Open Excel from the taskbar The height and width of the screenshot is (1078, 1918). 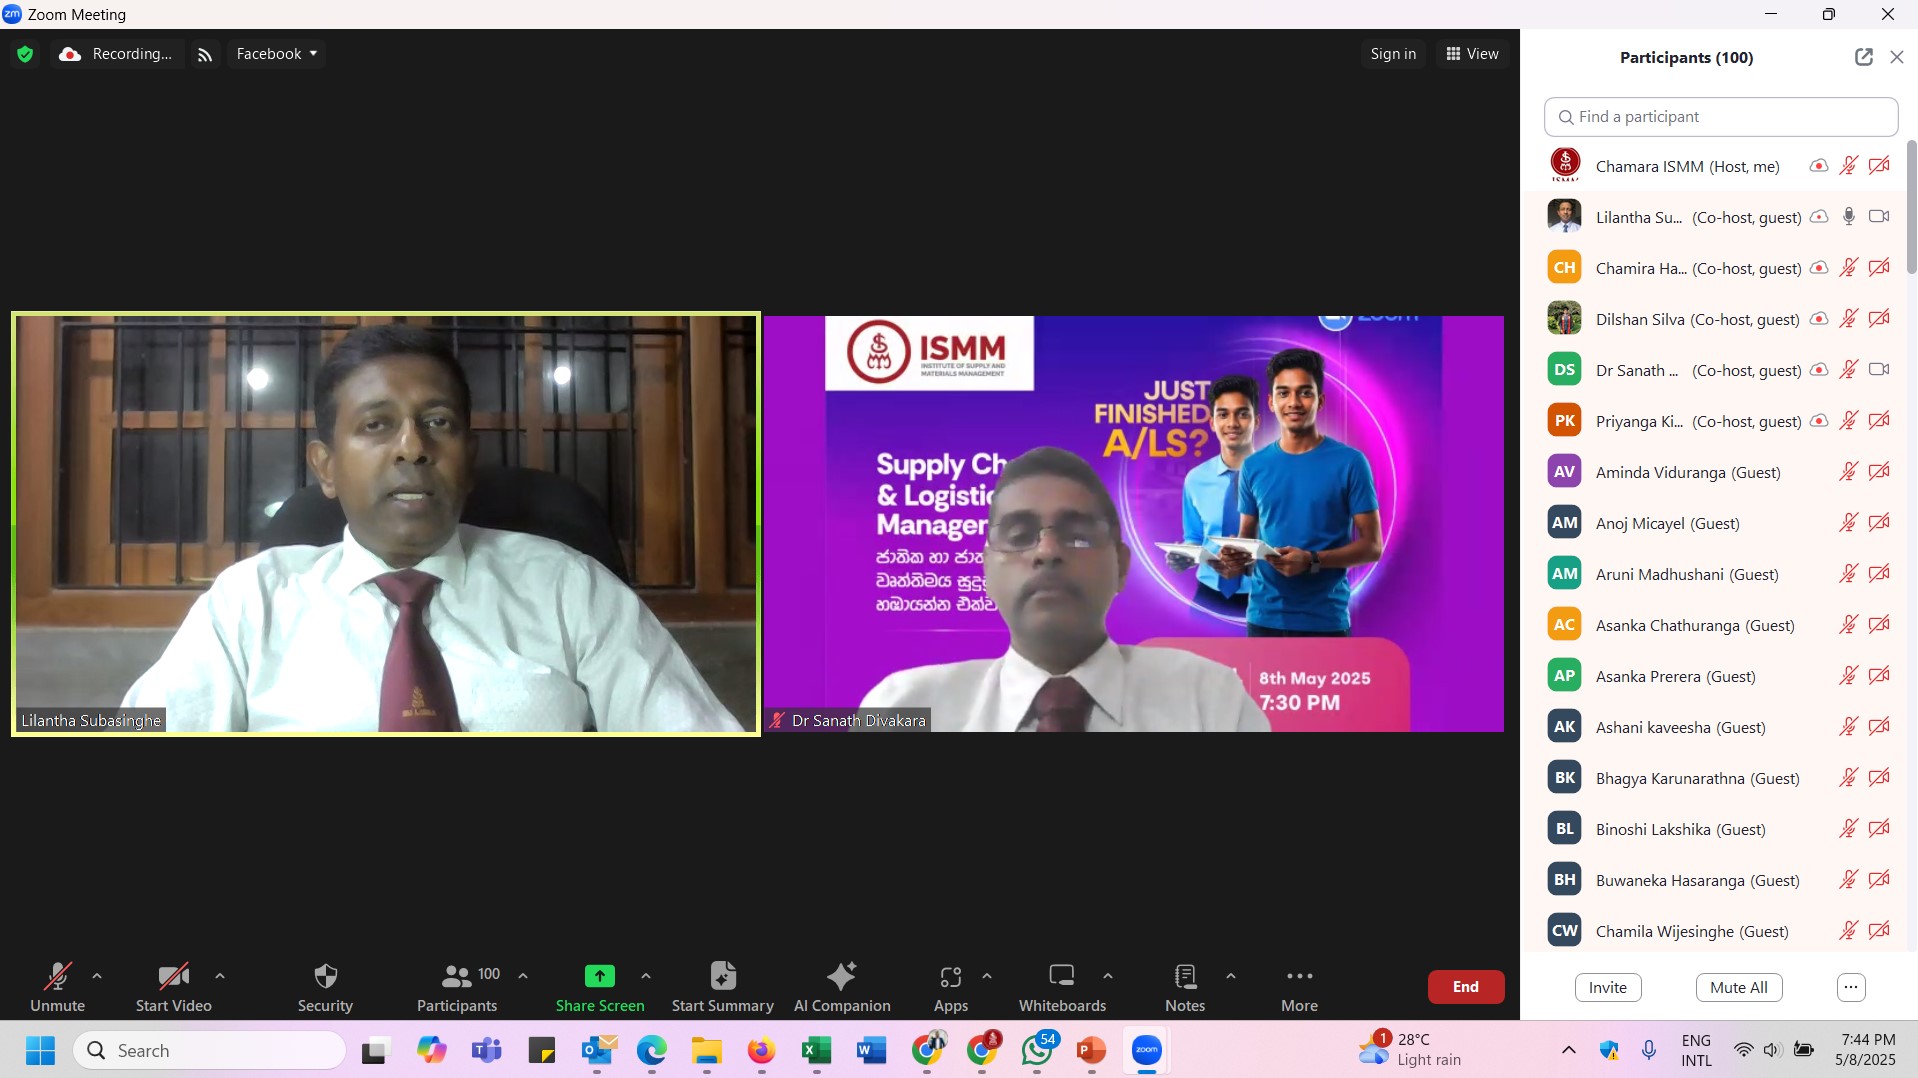pos(817,1051)
